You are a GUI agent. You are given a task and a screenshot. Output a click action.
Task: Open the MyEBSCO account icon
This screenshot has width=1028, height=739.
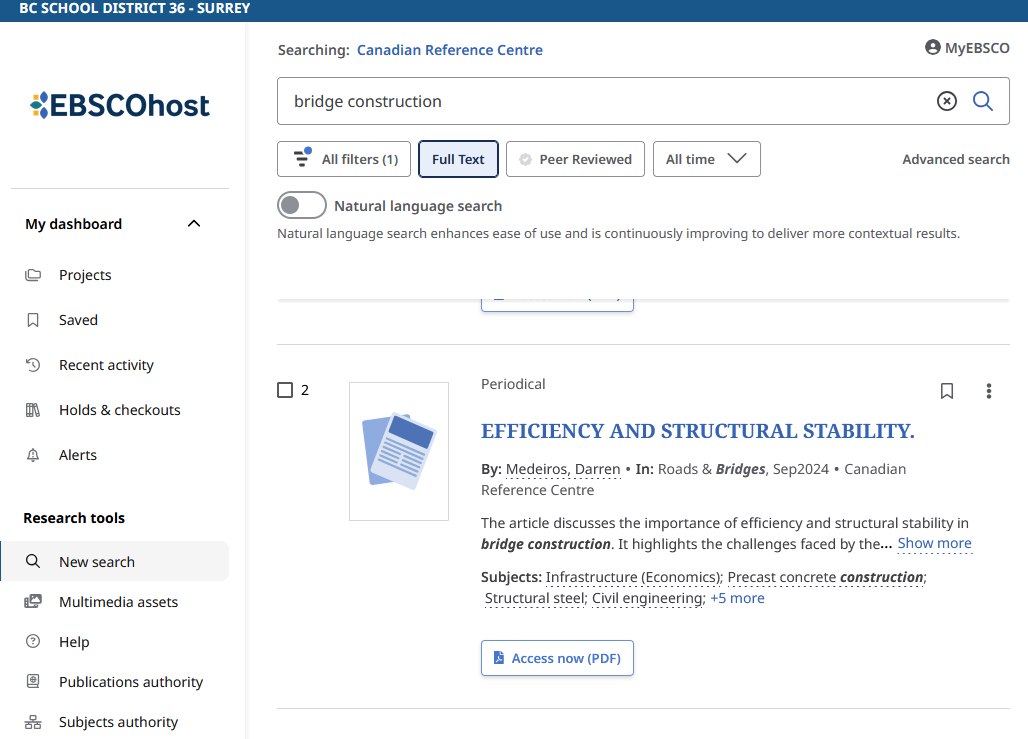coord(932,47)
